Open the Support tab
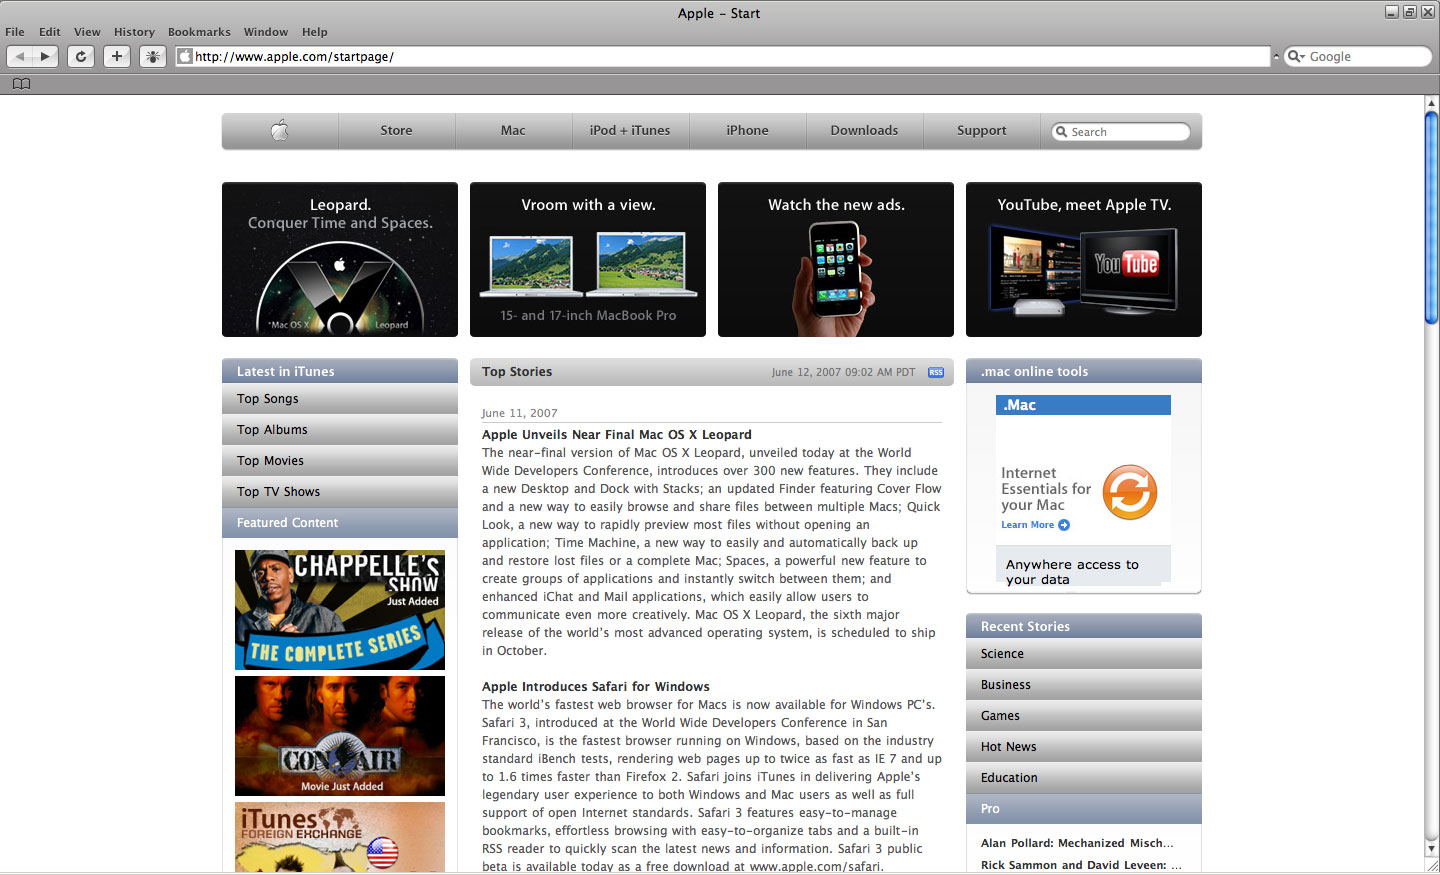This screenshot has width=1440, height=875. [981, 131]
